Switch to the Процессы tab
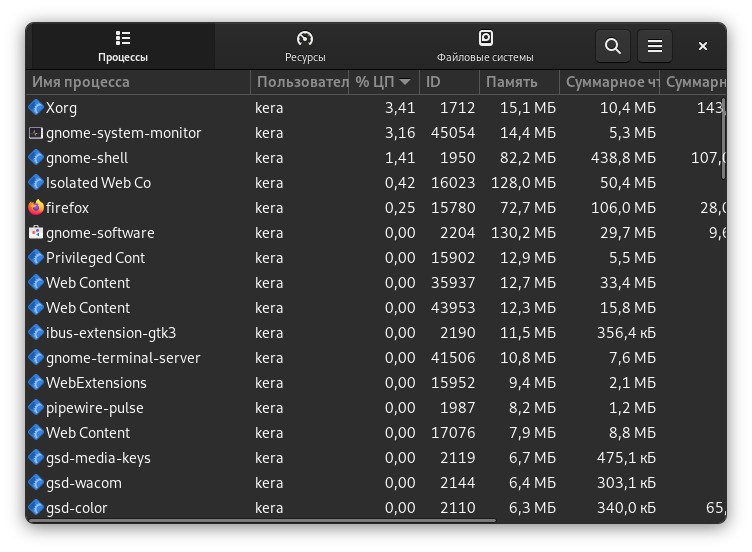The height and width of the screenshot is (552, 752). 123,46
